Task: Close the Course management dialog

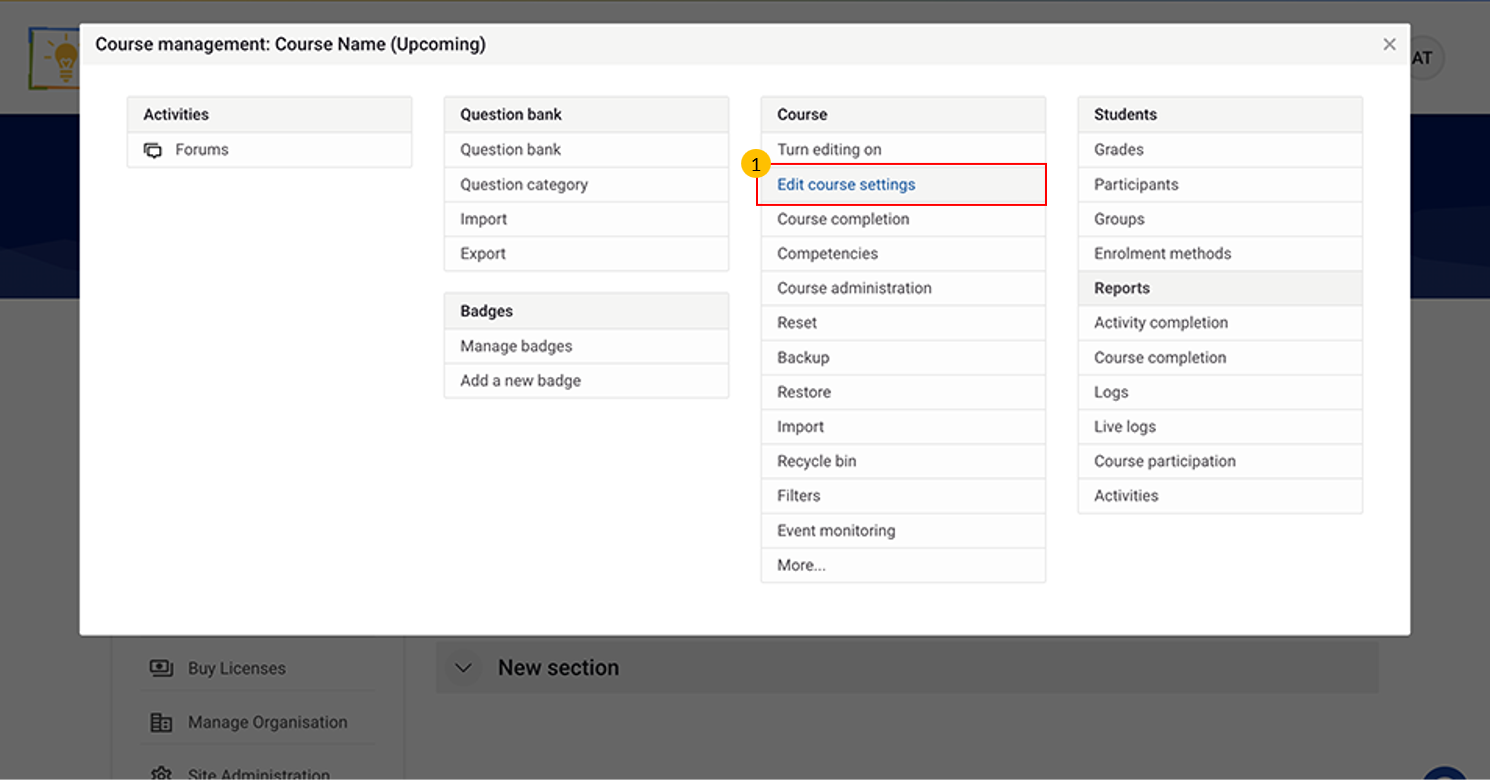Action: [x=1389, y=44]
